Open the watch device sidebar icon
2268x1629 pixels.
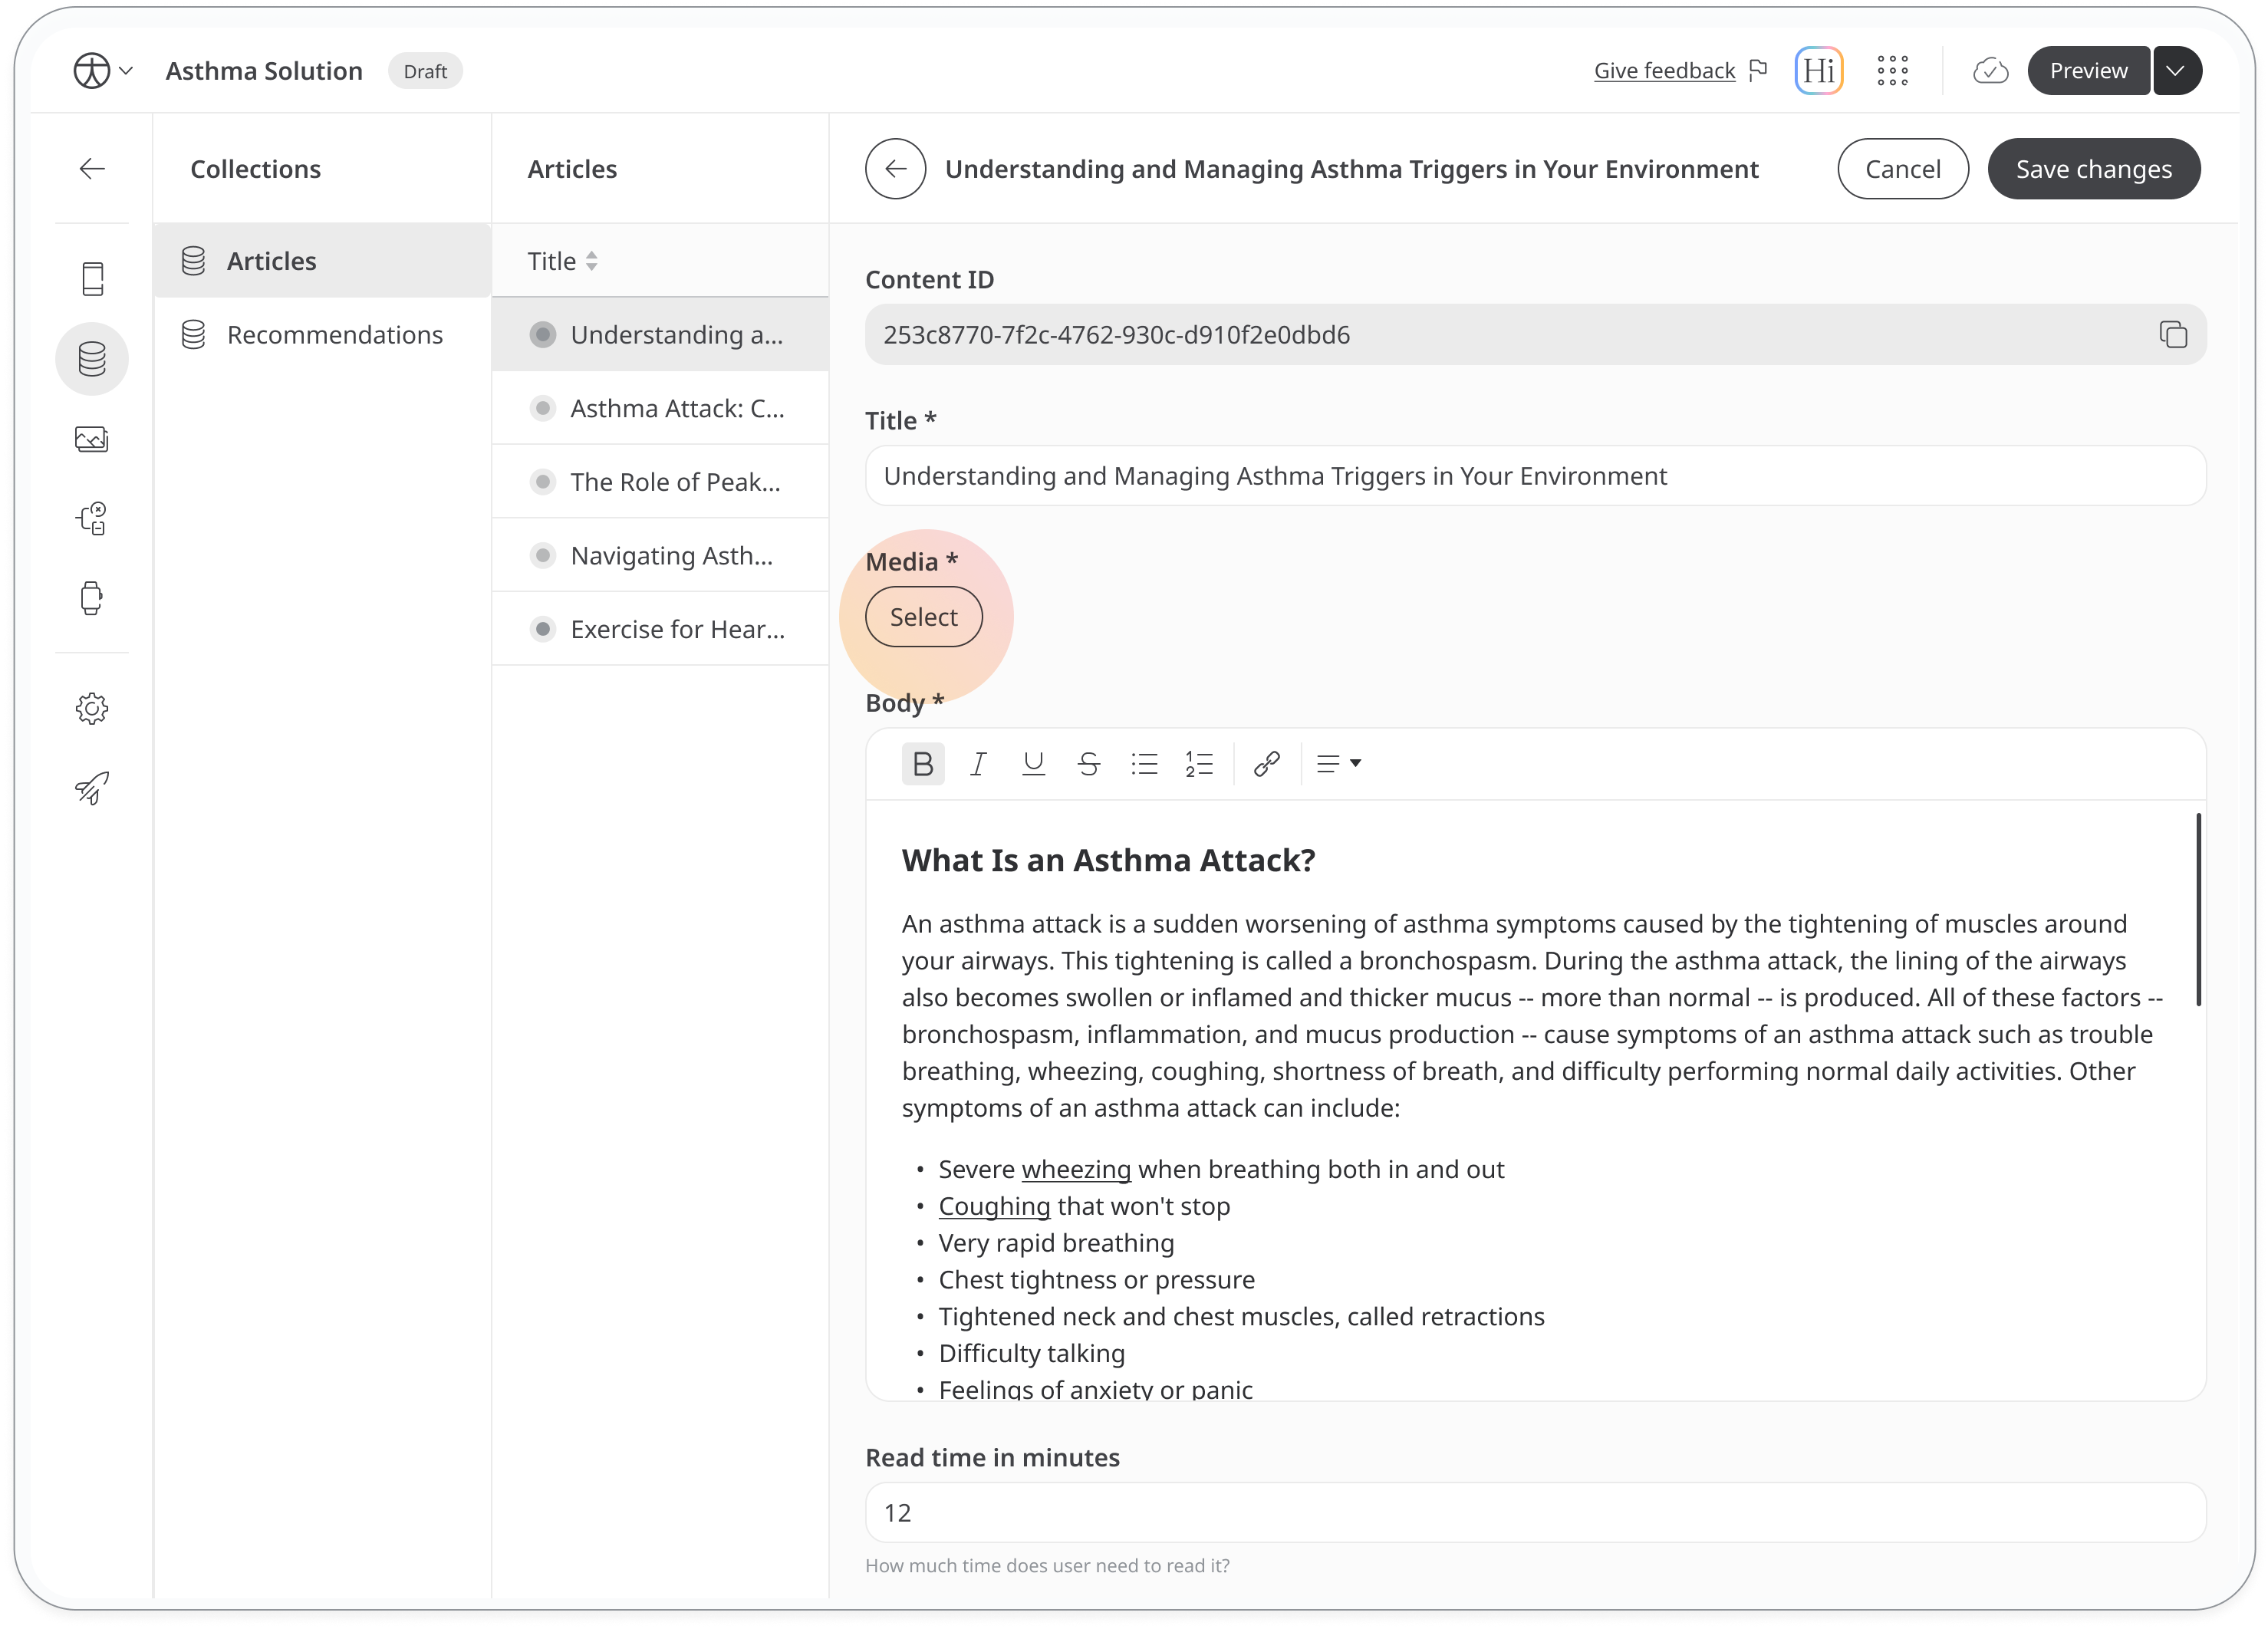pyautogui.click(x=92, y=598)
